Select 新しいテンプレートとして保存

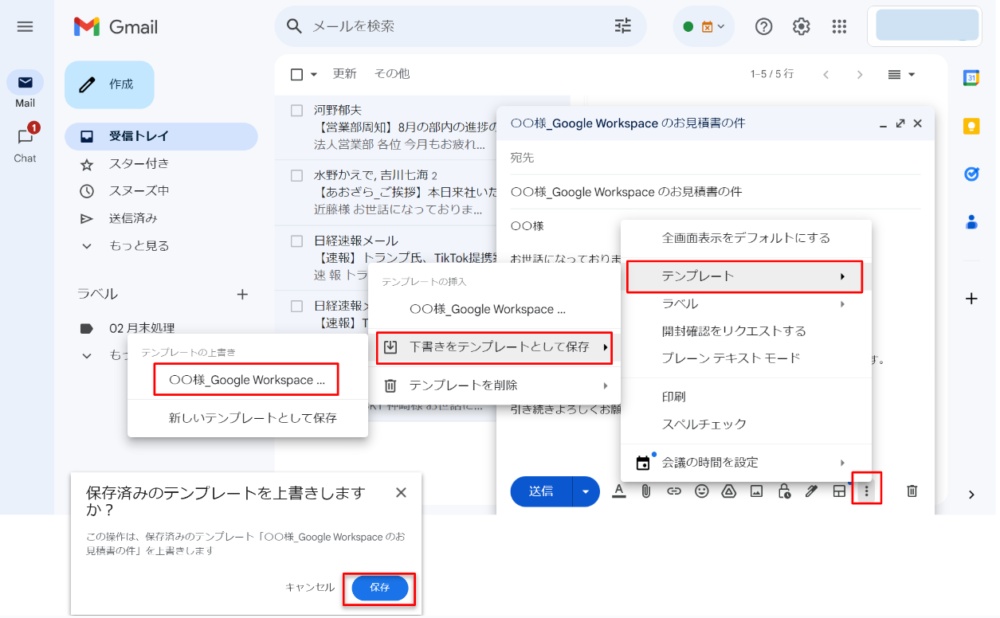coord(247,418)
